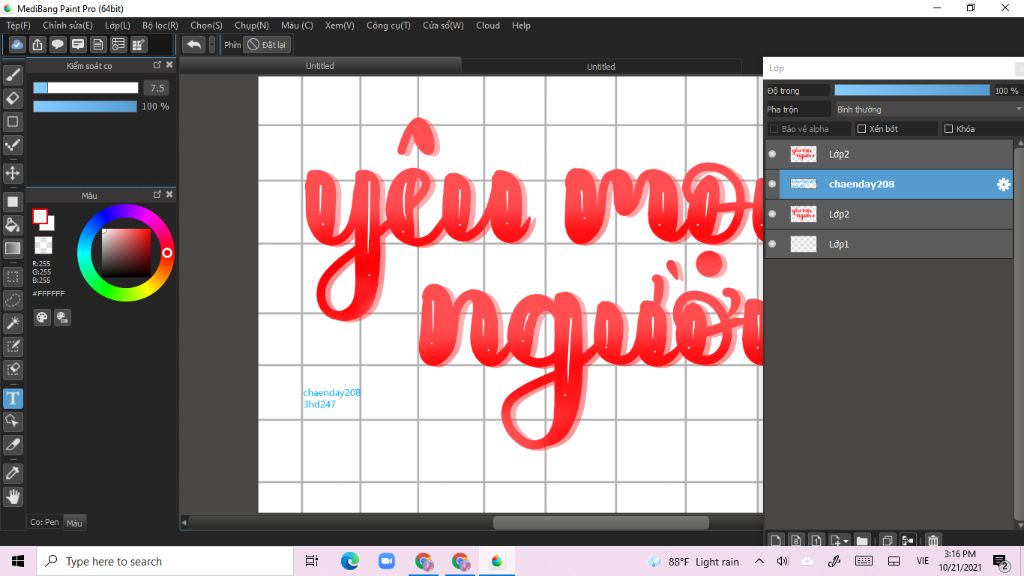Add a layer folder
This screenshot has height=576, width=1024.
[862, 540]
